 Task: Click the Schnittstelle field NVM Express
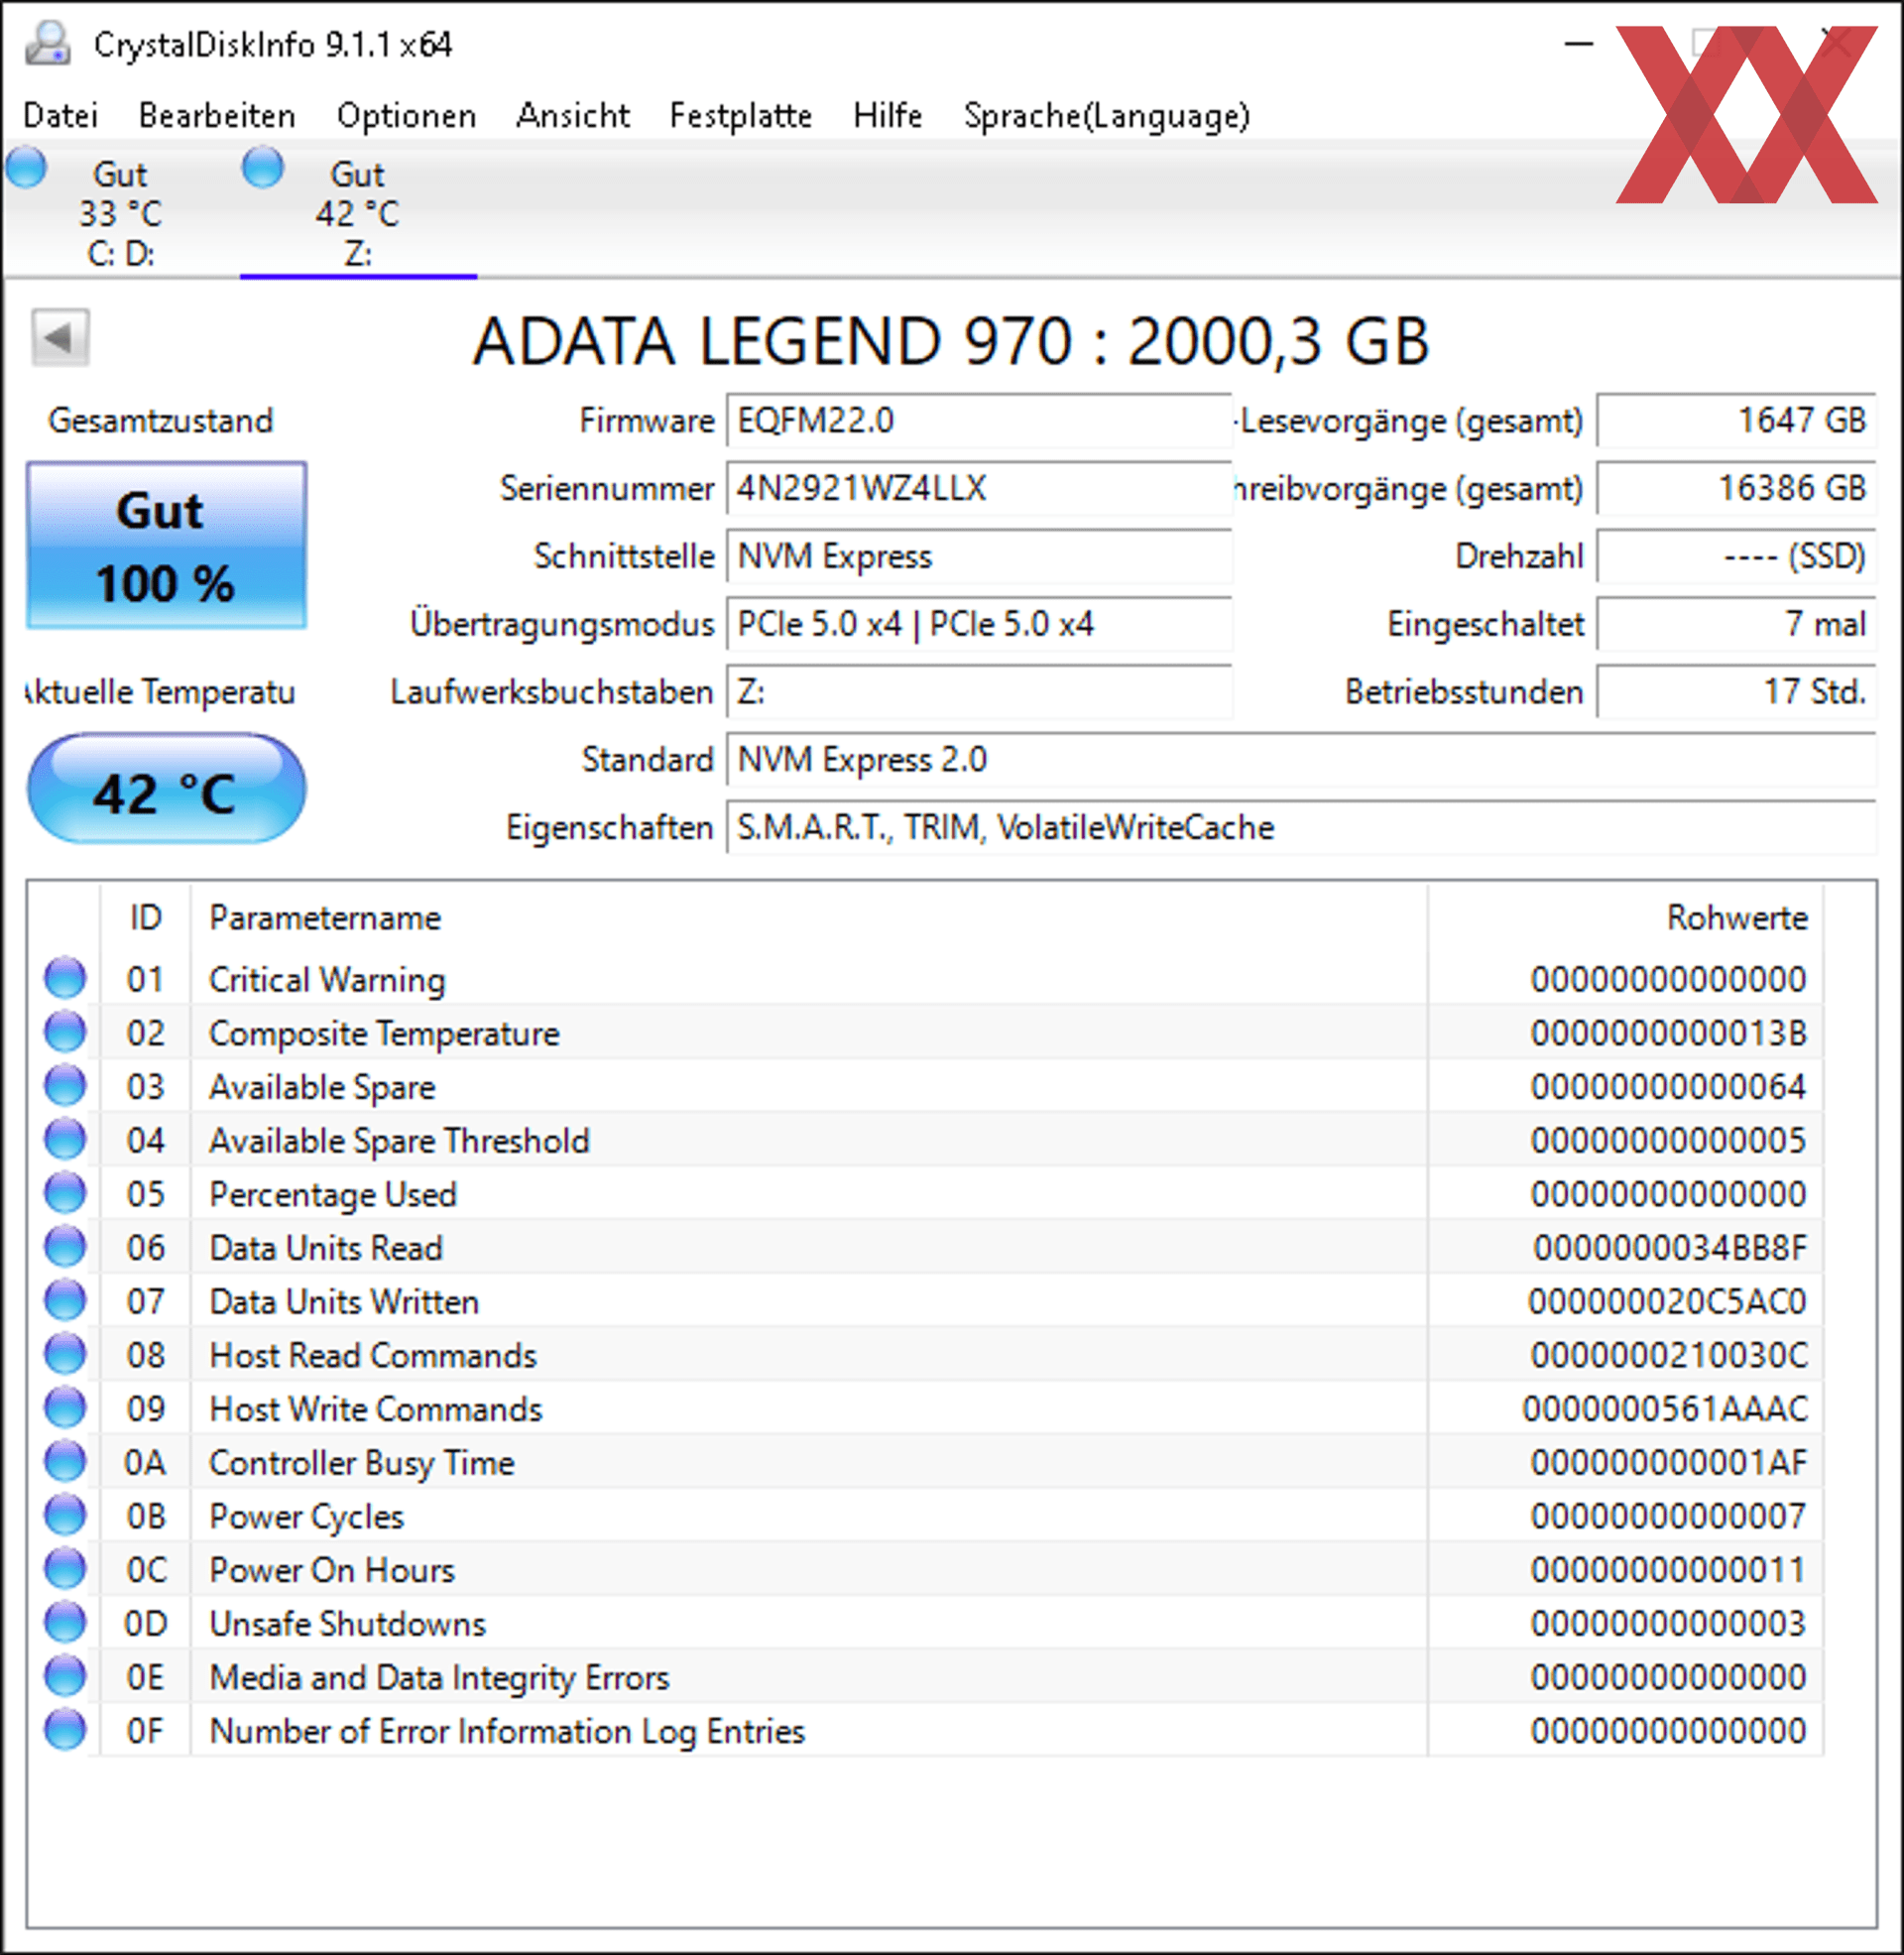tap(979, 557)
